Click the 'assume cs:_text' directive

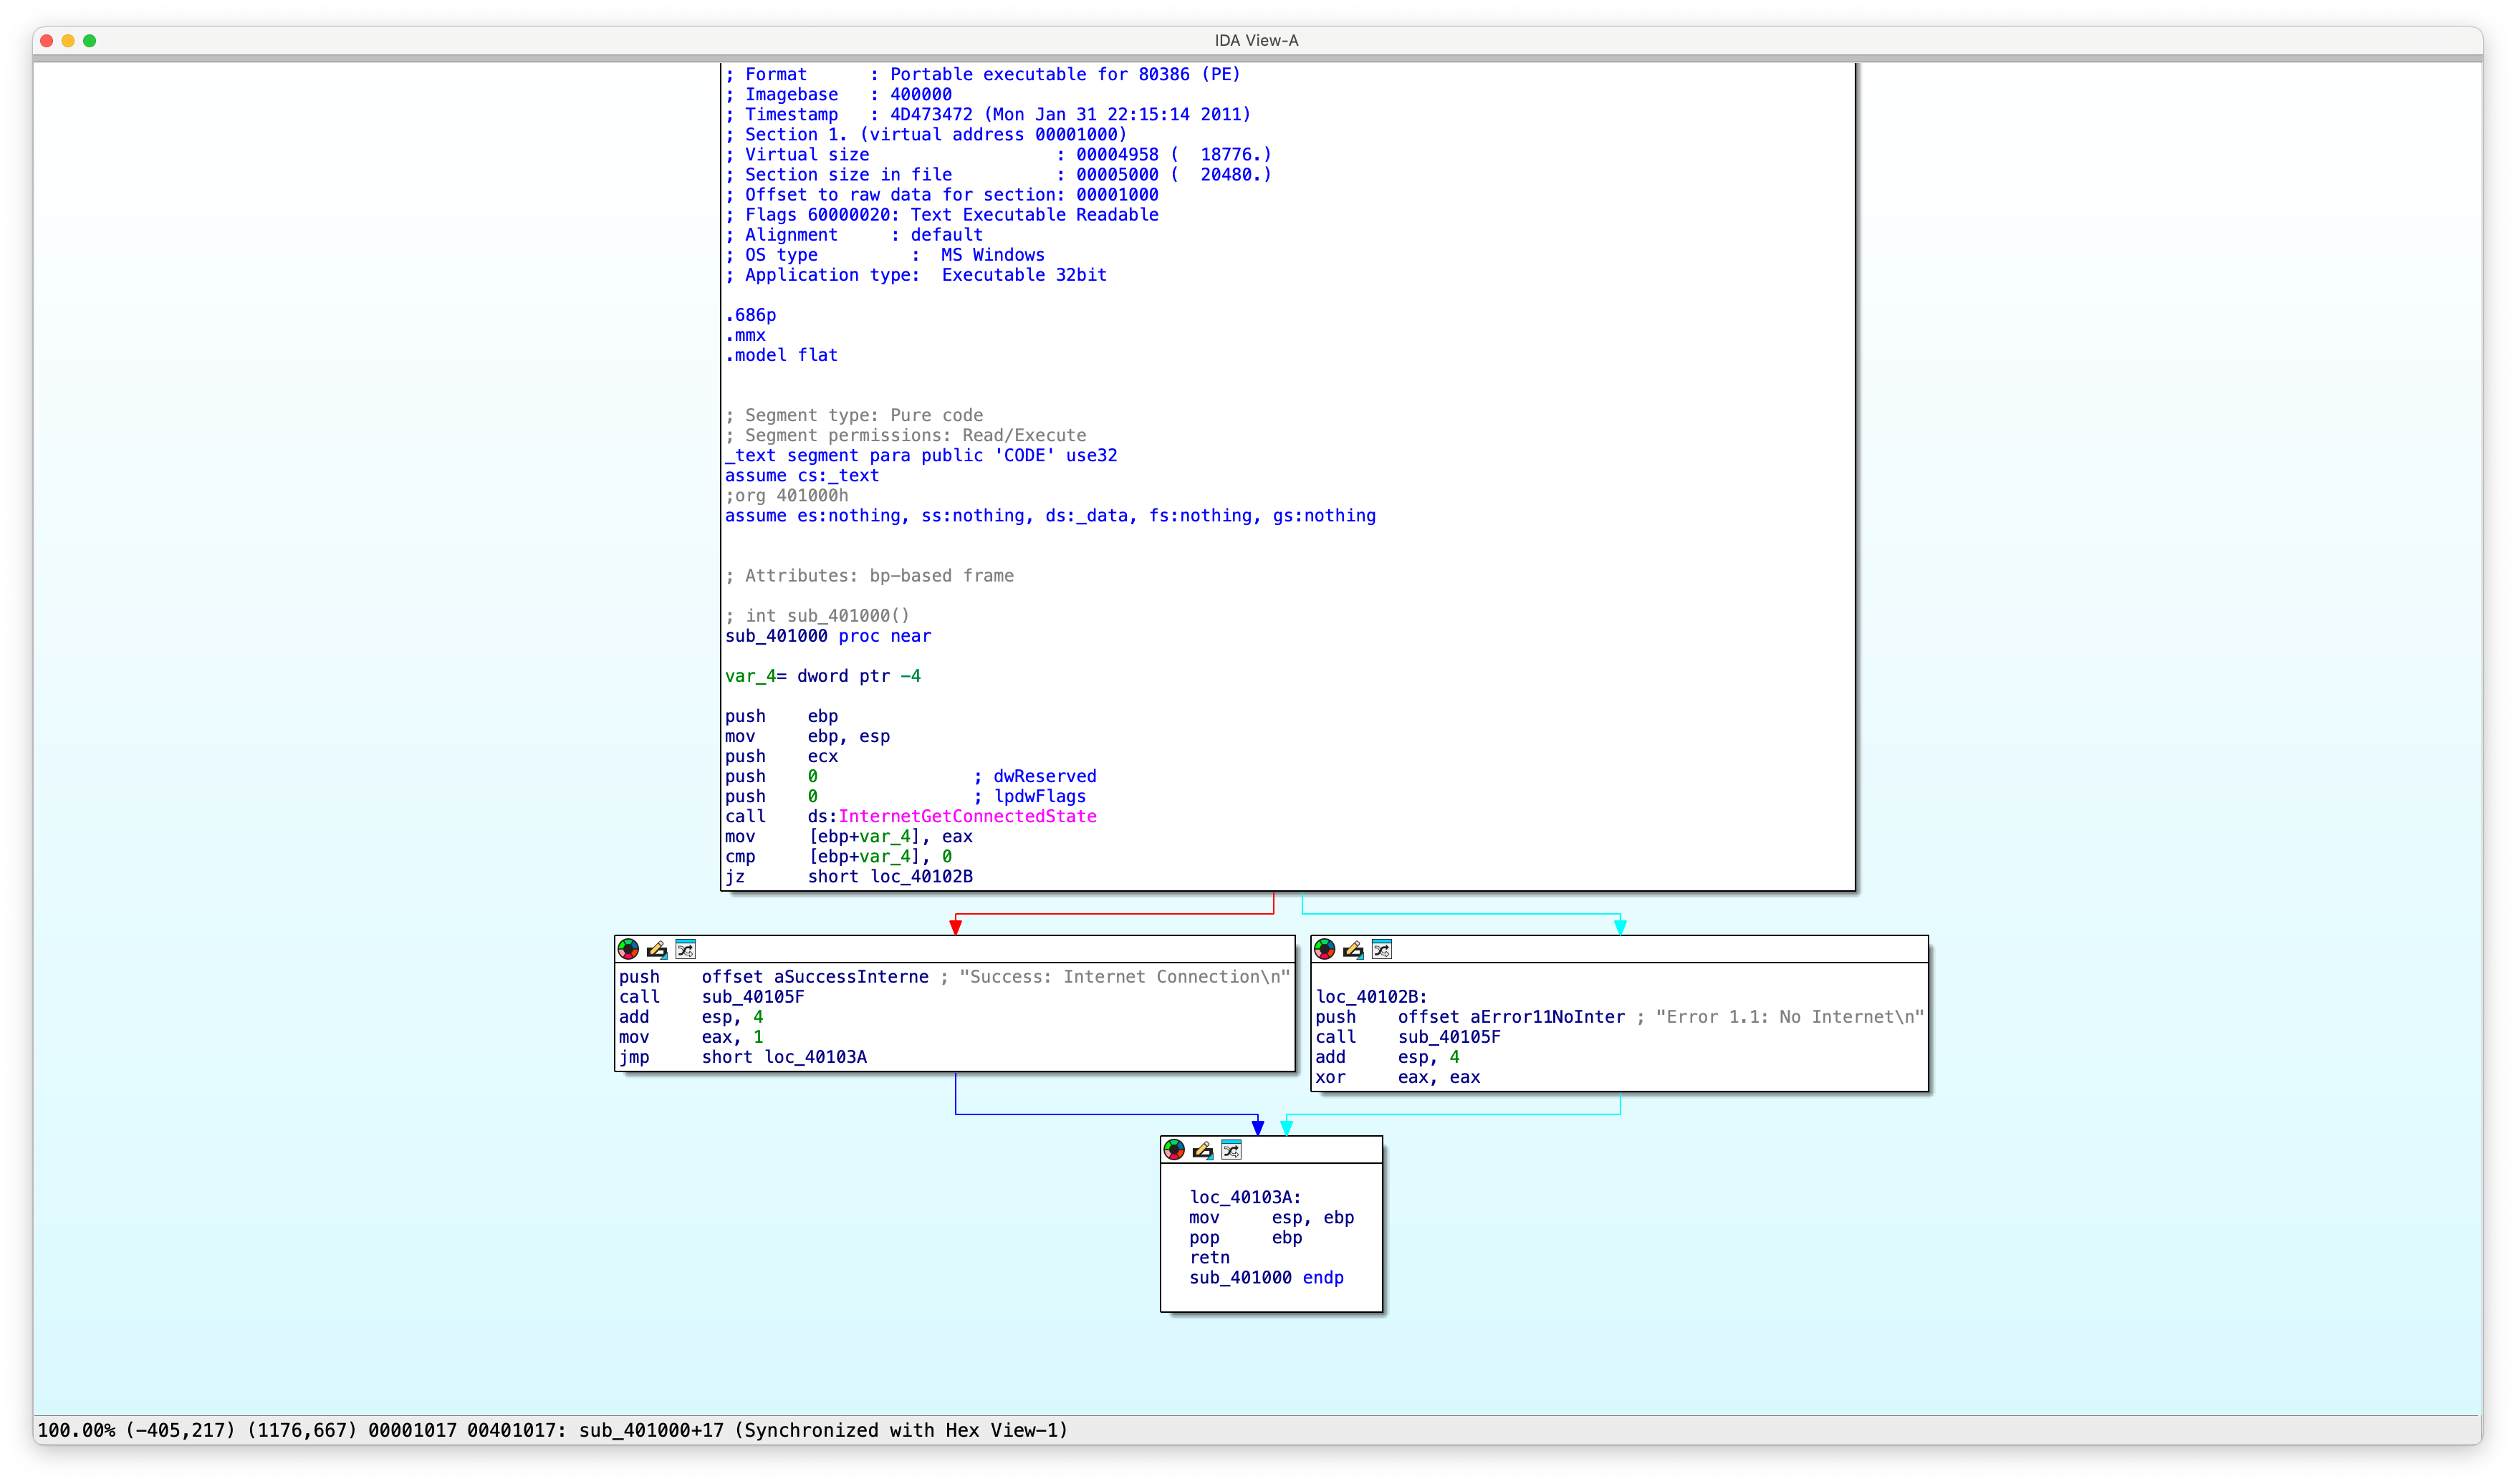(802, 475)
